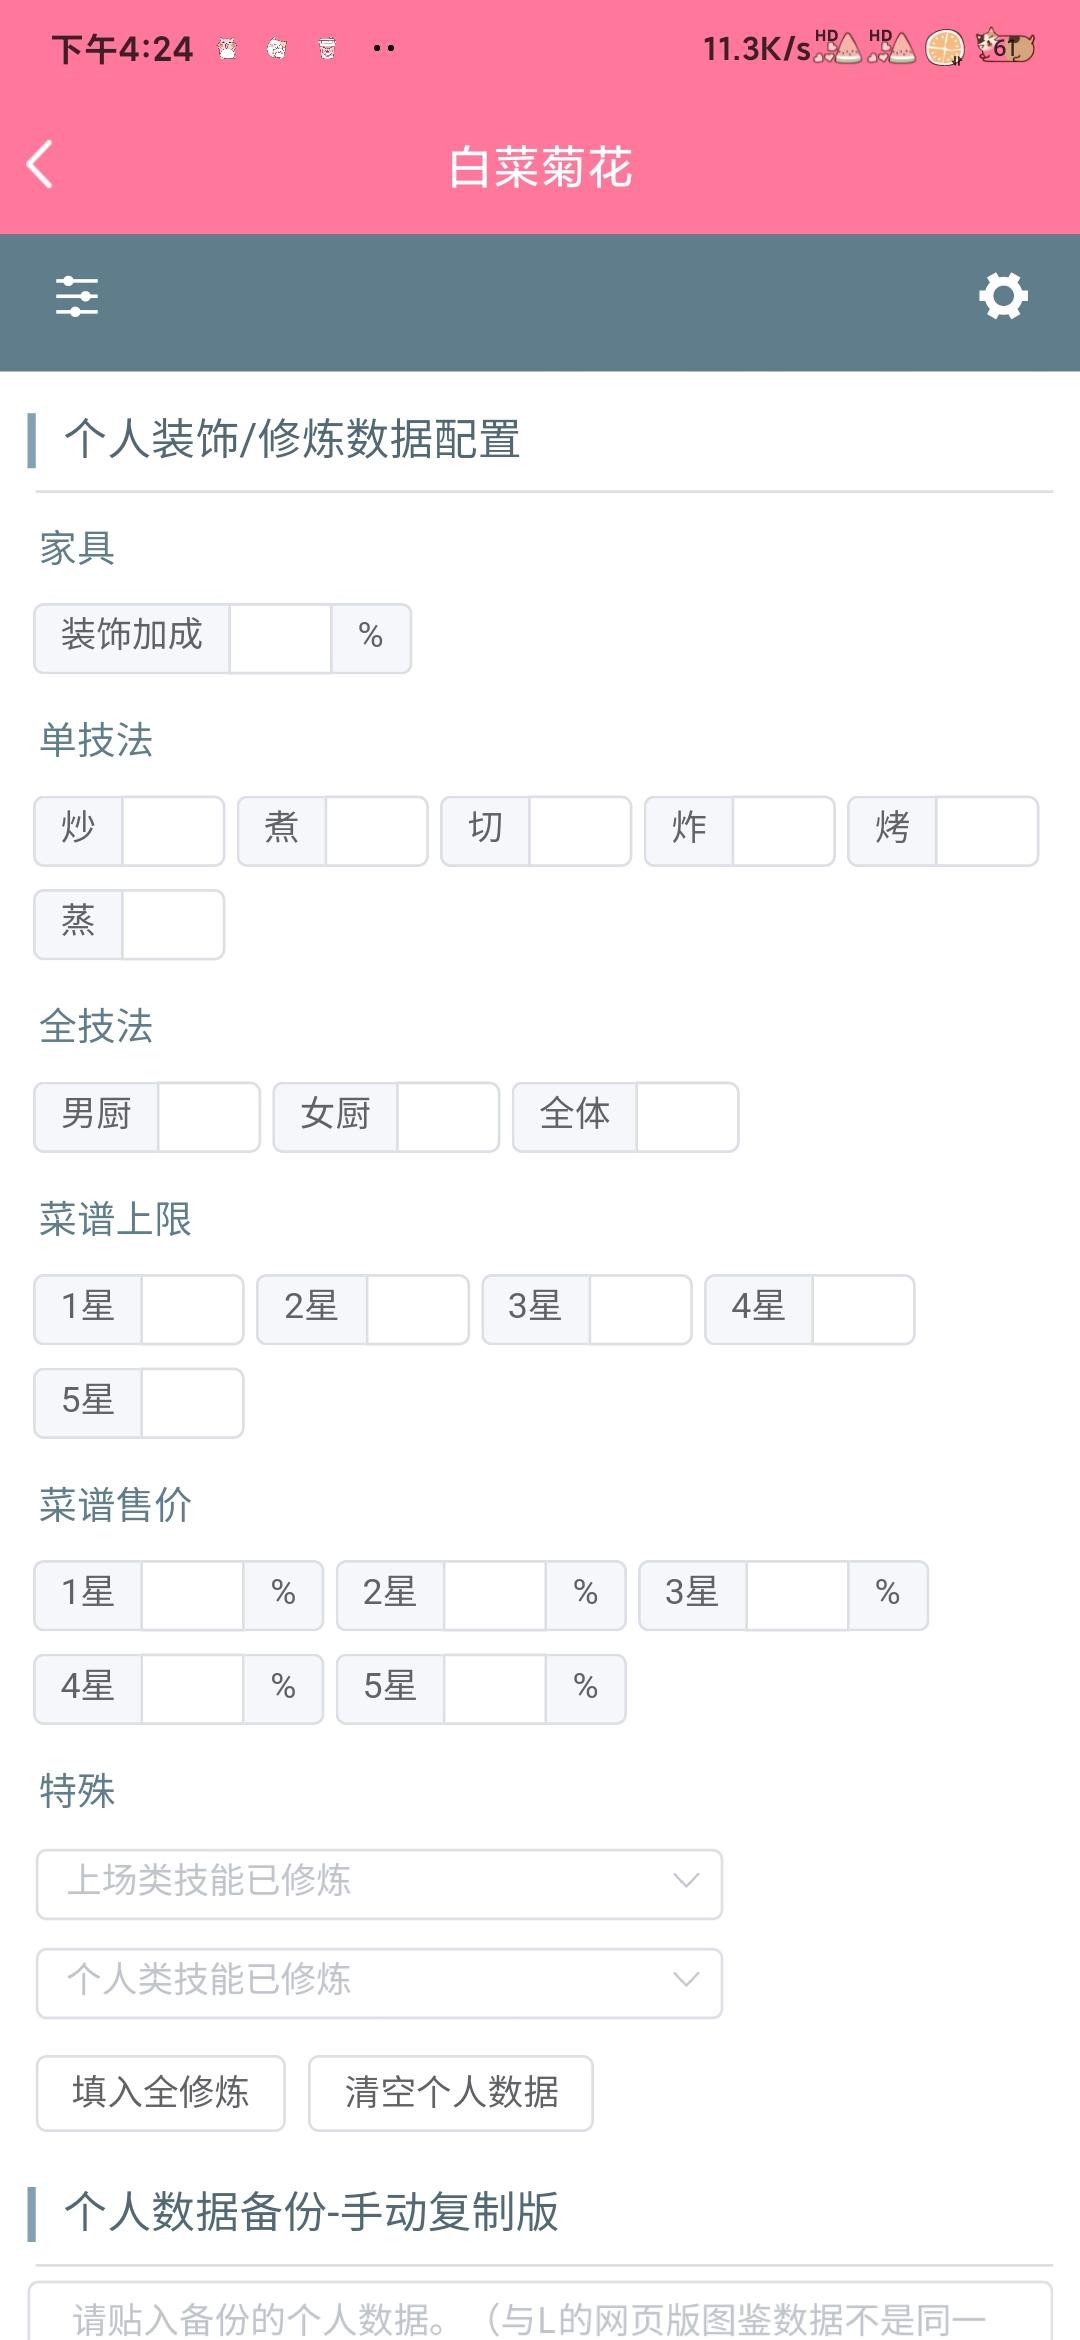1080x2340 pixels.
Task: Tap the personal data backup text area
Action: (x=540, y=2315)
